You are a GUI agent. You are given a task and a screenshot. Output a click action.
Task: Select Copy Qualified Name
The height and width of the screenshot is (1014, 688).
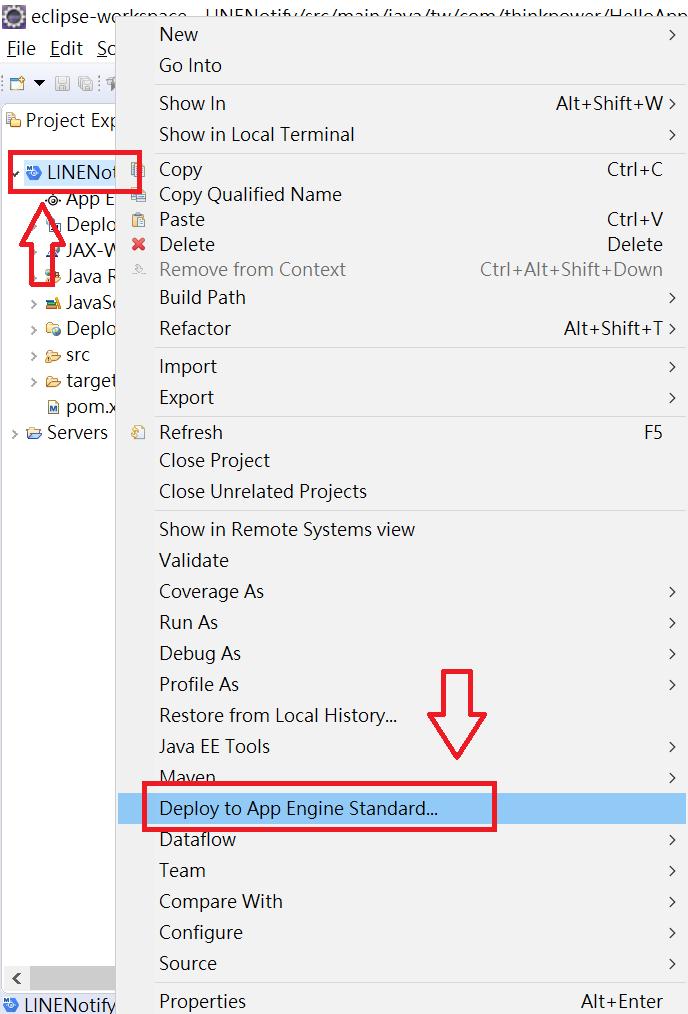(x=402, y=195)
